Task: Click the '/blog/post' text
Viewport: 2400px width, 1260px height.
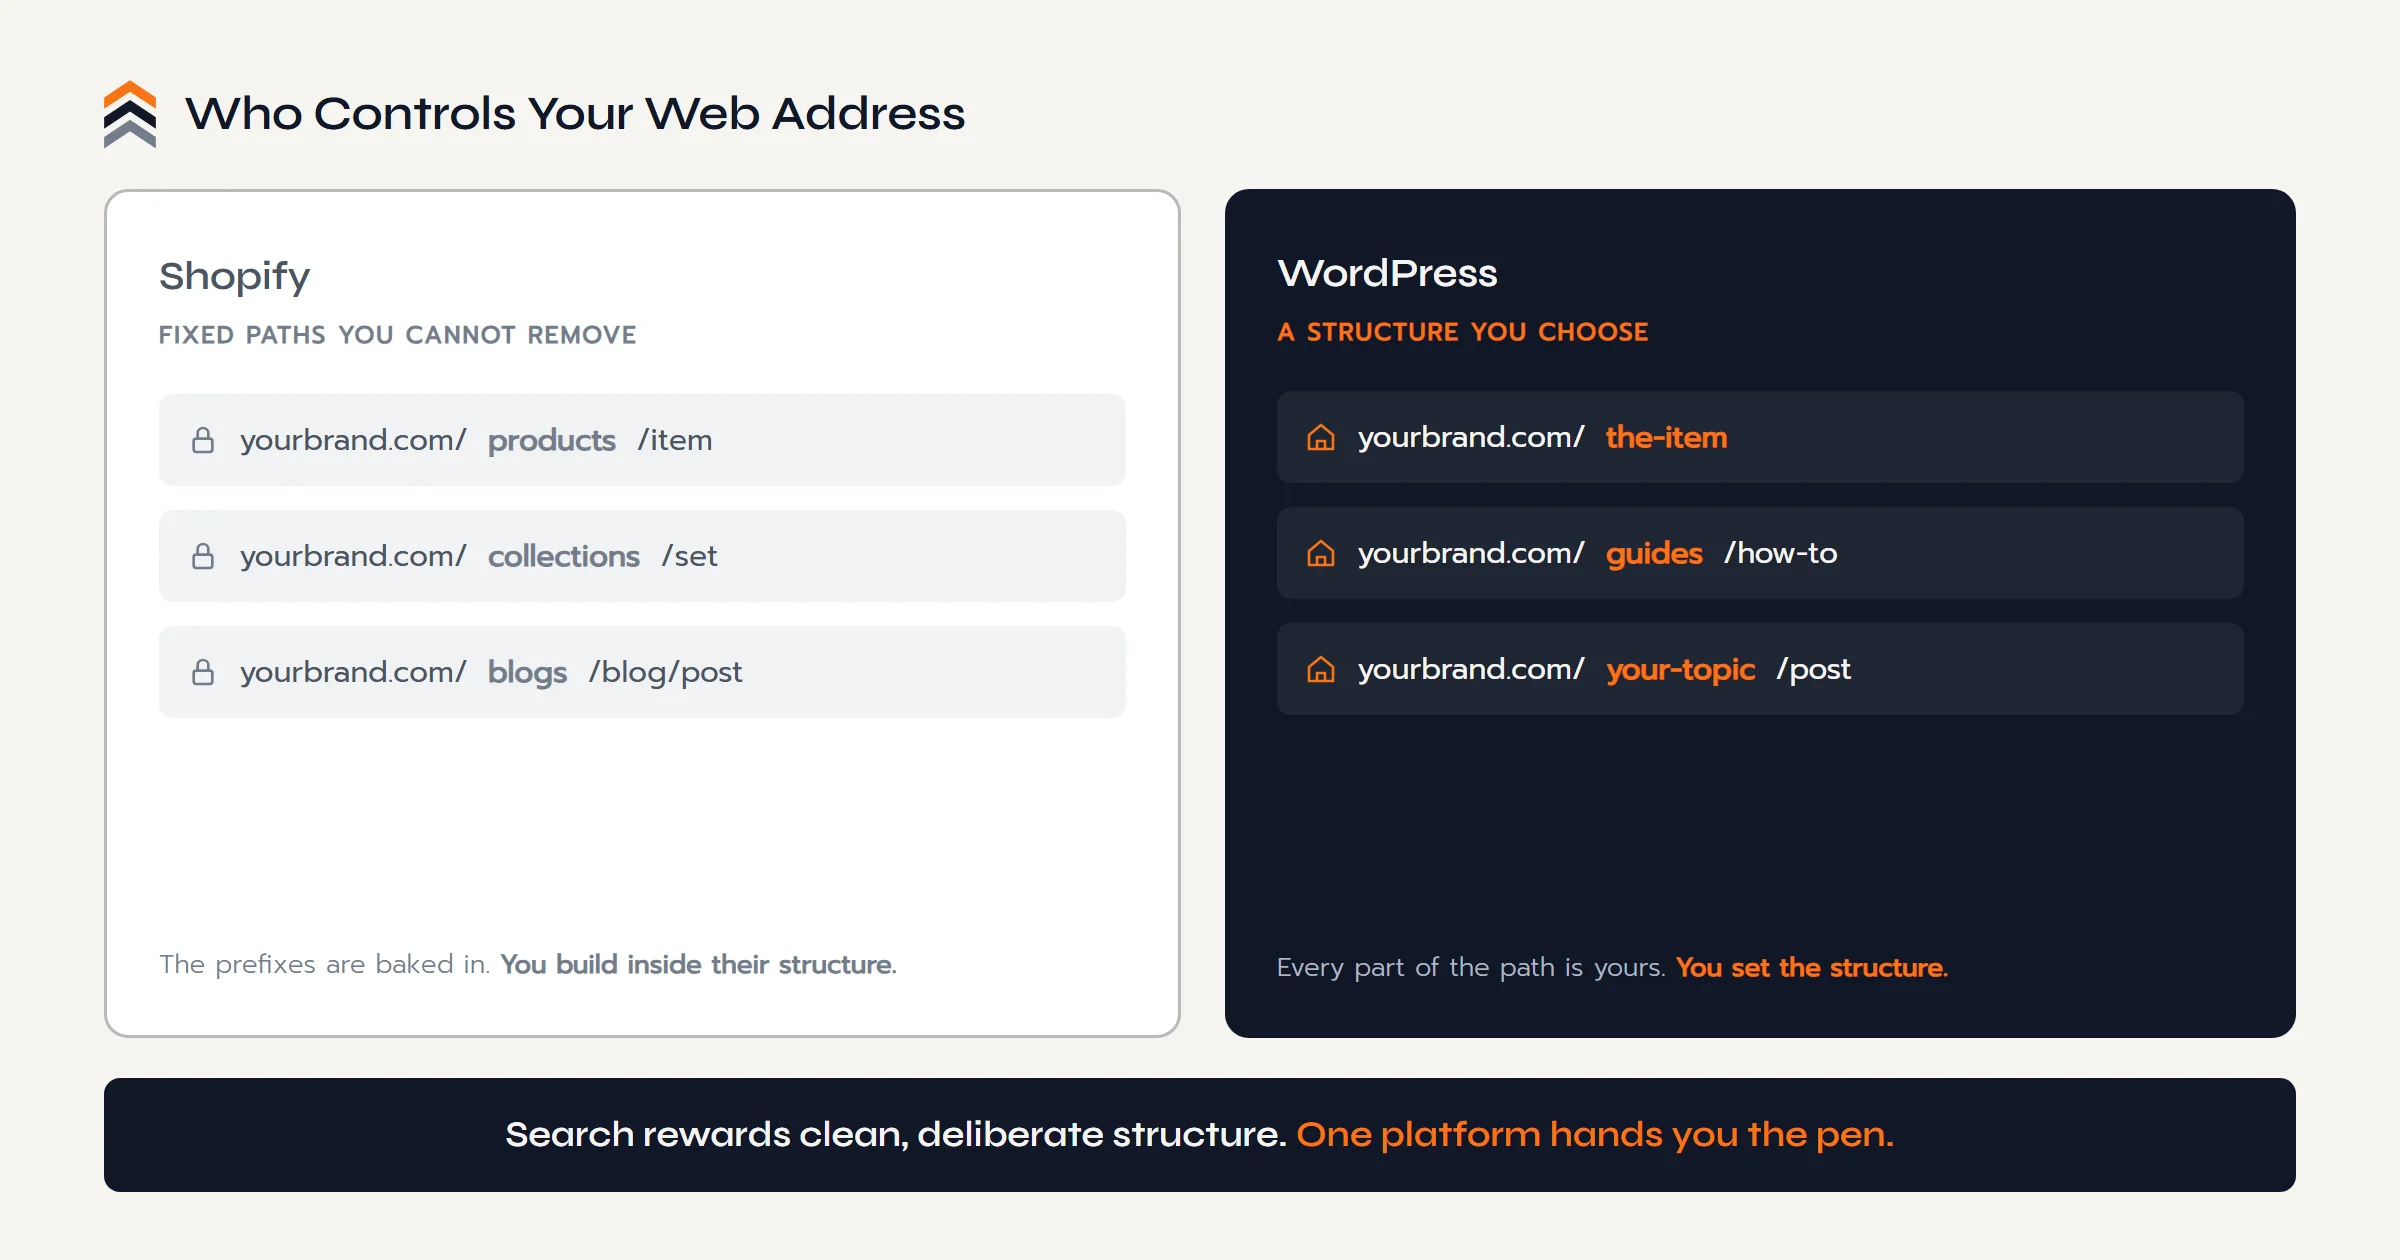Action: (x=665, y=672)
